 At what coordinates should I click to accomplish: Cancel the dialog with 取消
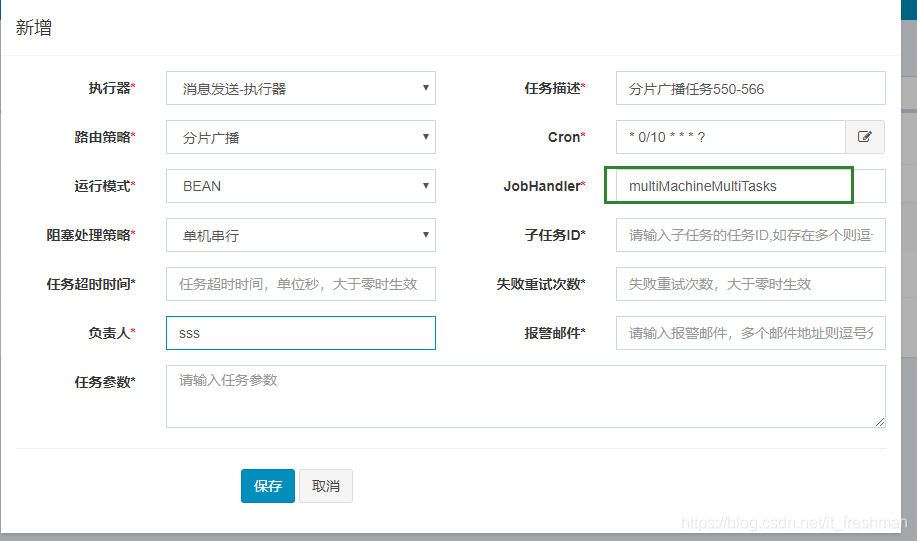pyautogui.click(x=326, y=485)
